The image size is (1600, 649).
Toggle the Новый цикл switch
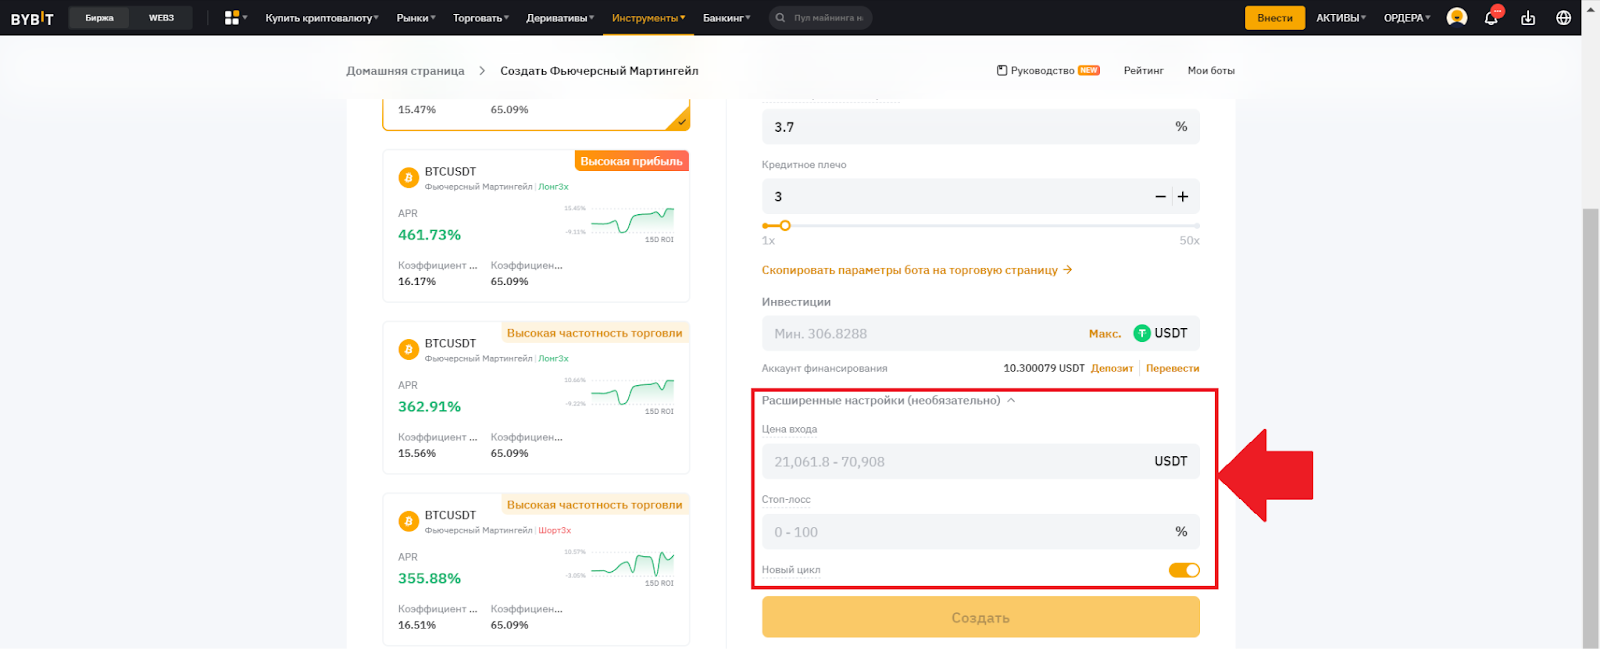click(x=1184, y=570)
